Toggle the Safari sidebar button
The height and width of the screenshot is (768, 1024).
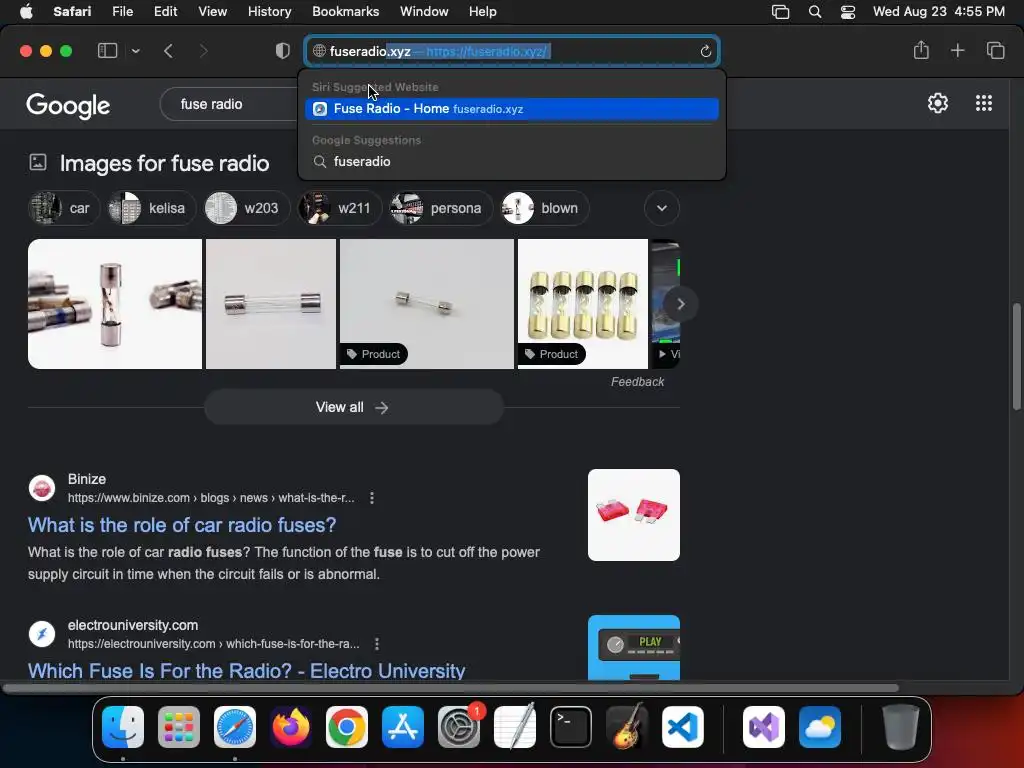tap(107, 51)
